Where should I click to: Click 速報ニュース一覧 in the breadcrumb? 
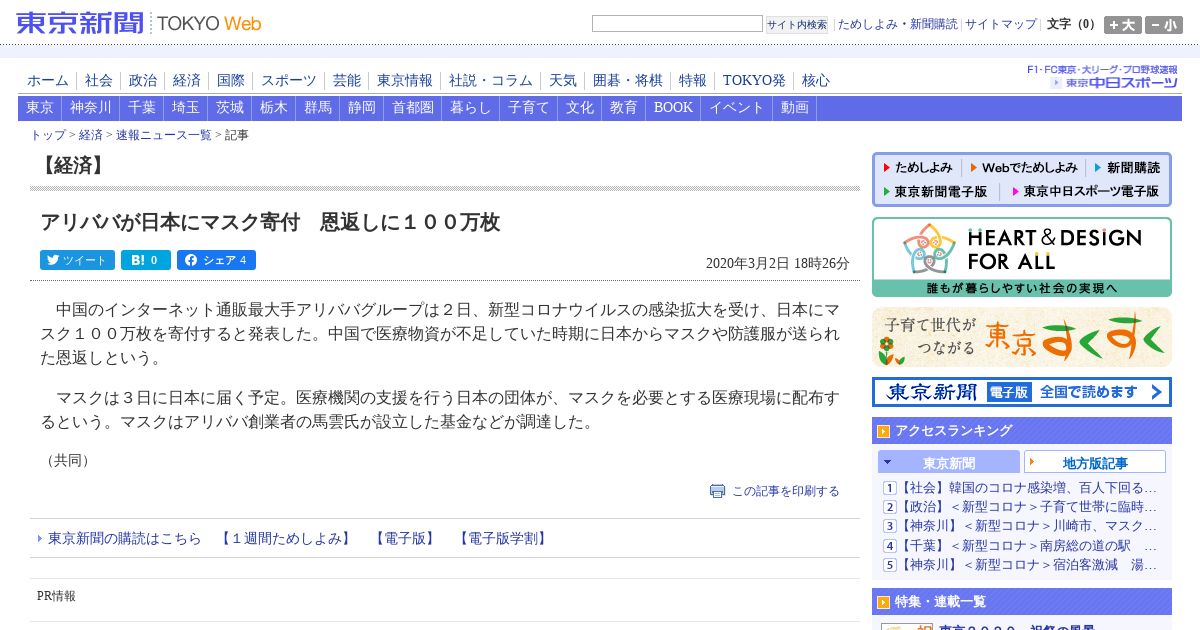164,135
